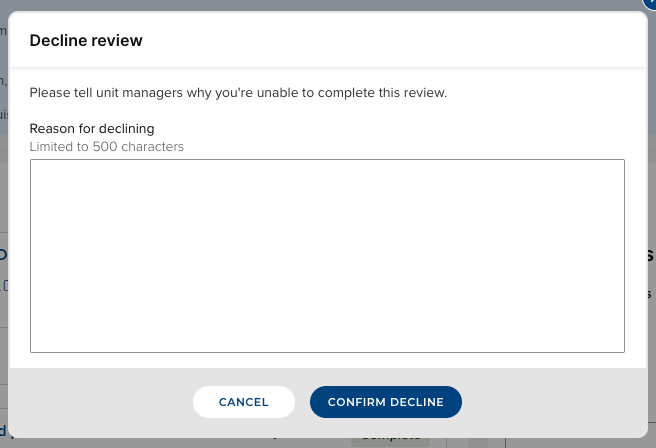Click the "Limited to 500 characters" hint
The width and height of the screenshot is (656, 448).
pyautogui.click(x=107, y=147)
